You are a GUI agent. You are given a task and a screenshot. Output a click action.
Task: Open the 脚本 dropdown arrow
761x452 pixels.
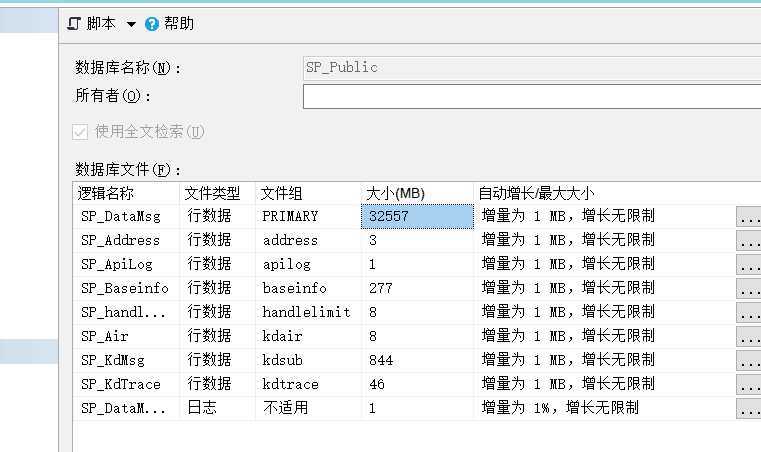click(131, 24)
